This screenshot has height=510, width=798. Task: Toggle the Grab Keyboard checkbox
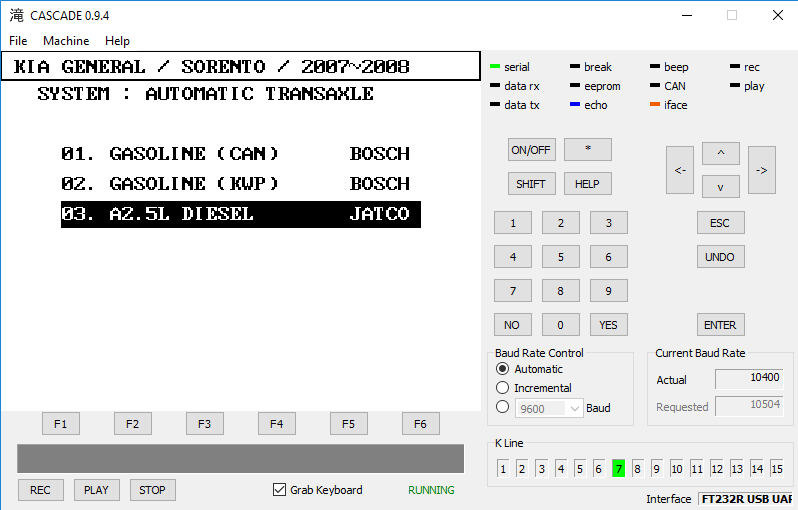click(280, 490)
